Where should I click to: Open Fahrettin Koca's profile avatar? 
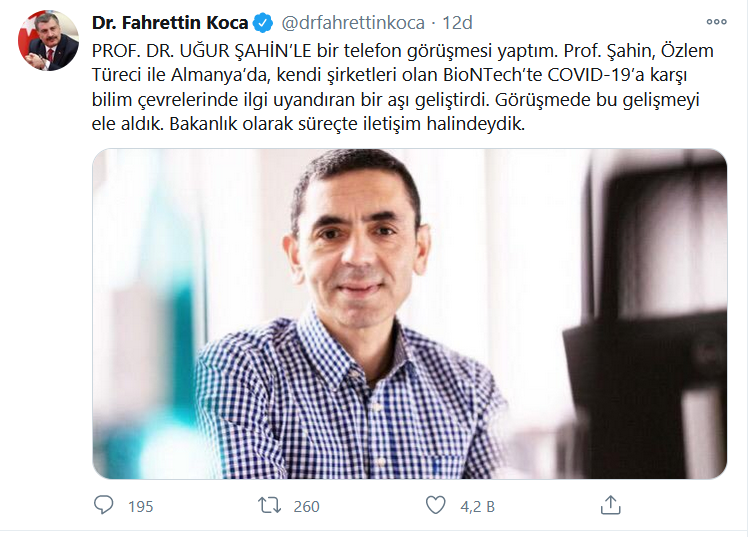click(x=48, y=41)
